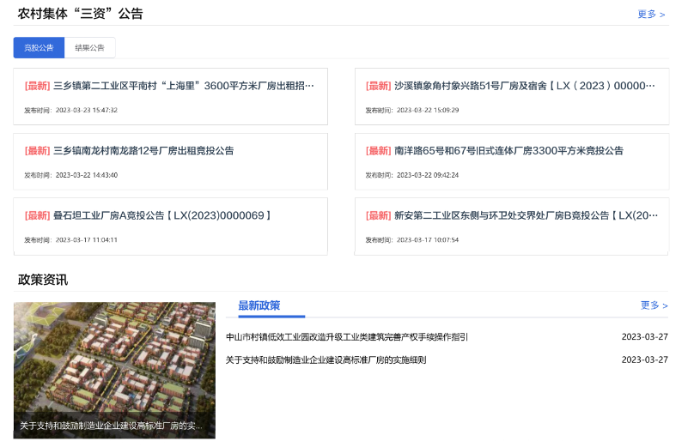The image size is (700, 447).
Task: Click the 最新 tag on 叠石坦工业厂房A item
Action: pyautogui.click(x=38, y=216)
